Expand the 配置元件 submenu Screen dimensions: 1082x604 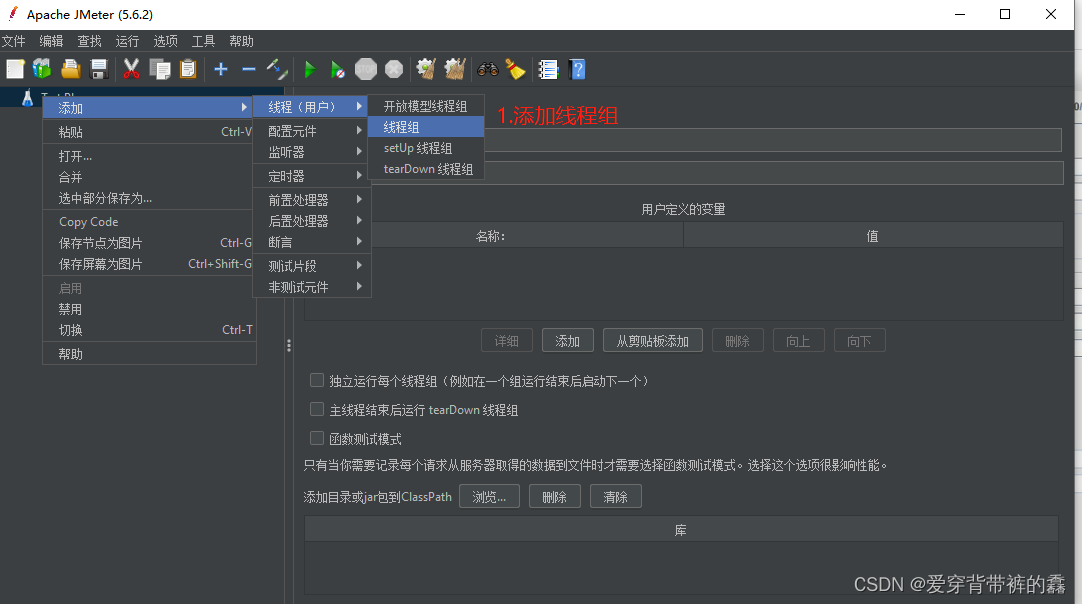tap(312, 130)
